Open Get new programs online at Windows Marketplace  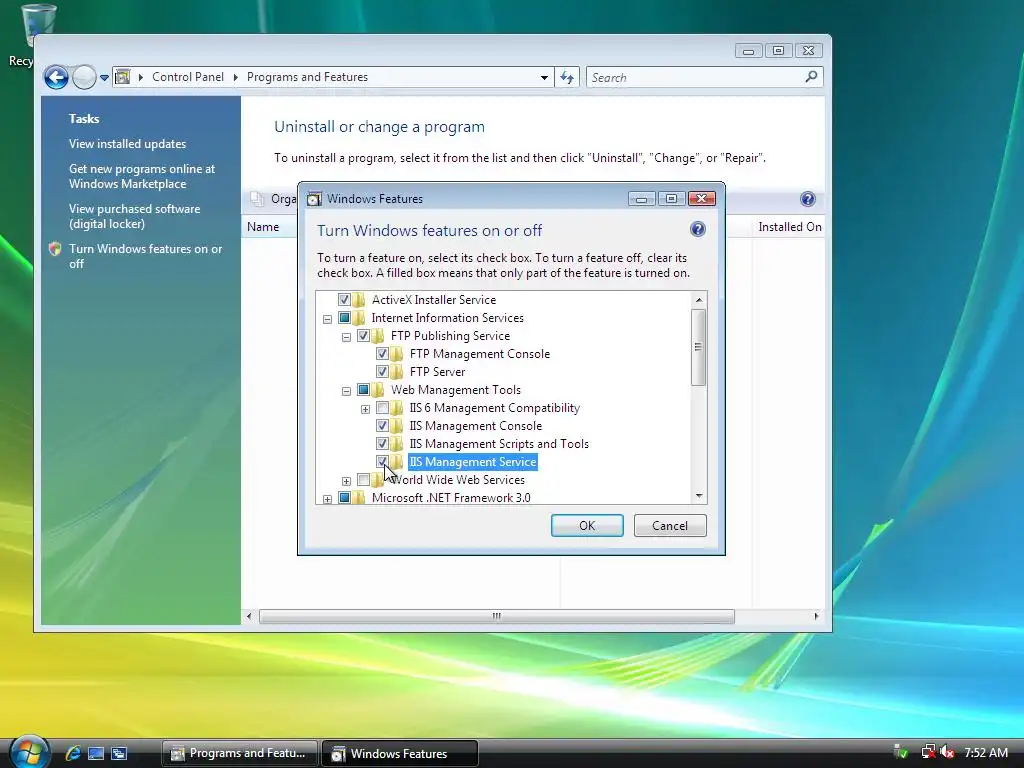point(142,176)
